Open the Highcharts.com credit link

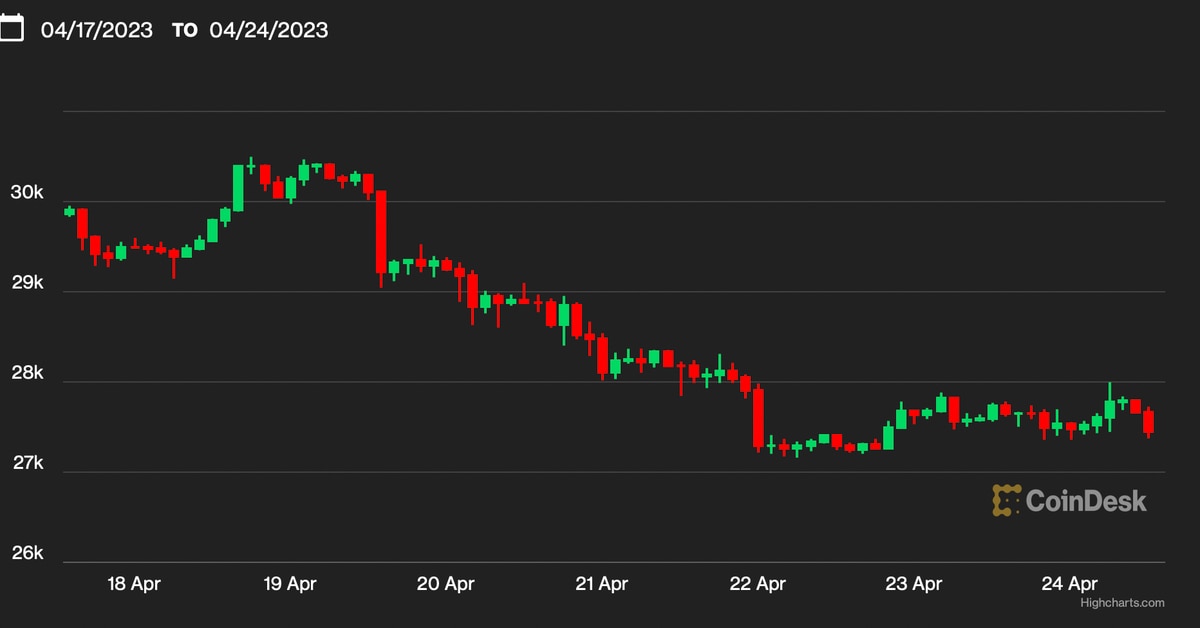tap(1122, 603)
